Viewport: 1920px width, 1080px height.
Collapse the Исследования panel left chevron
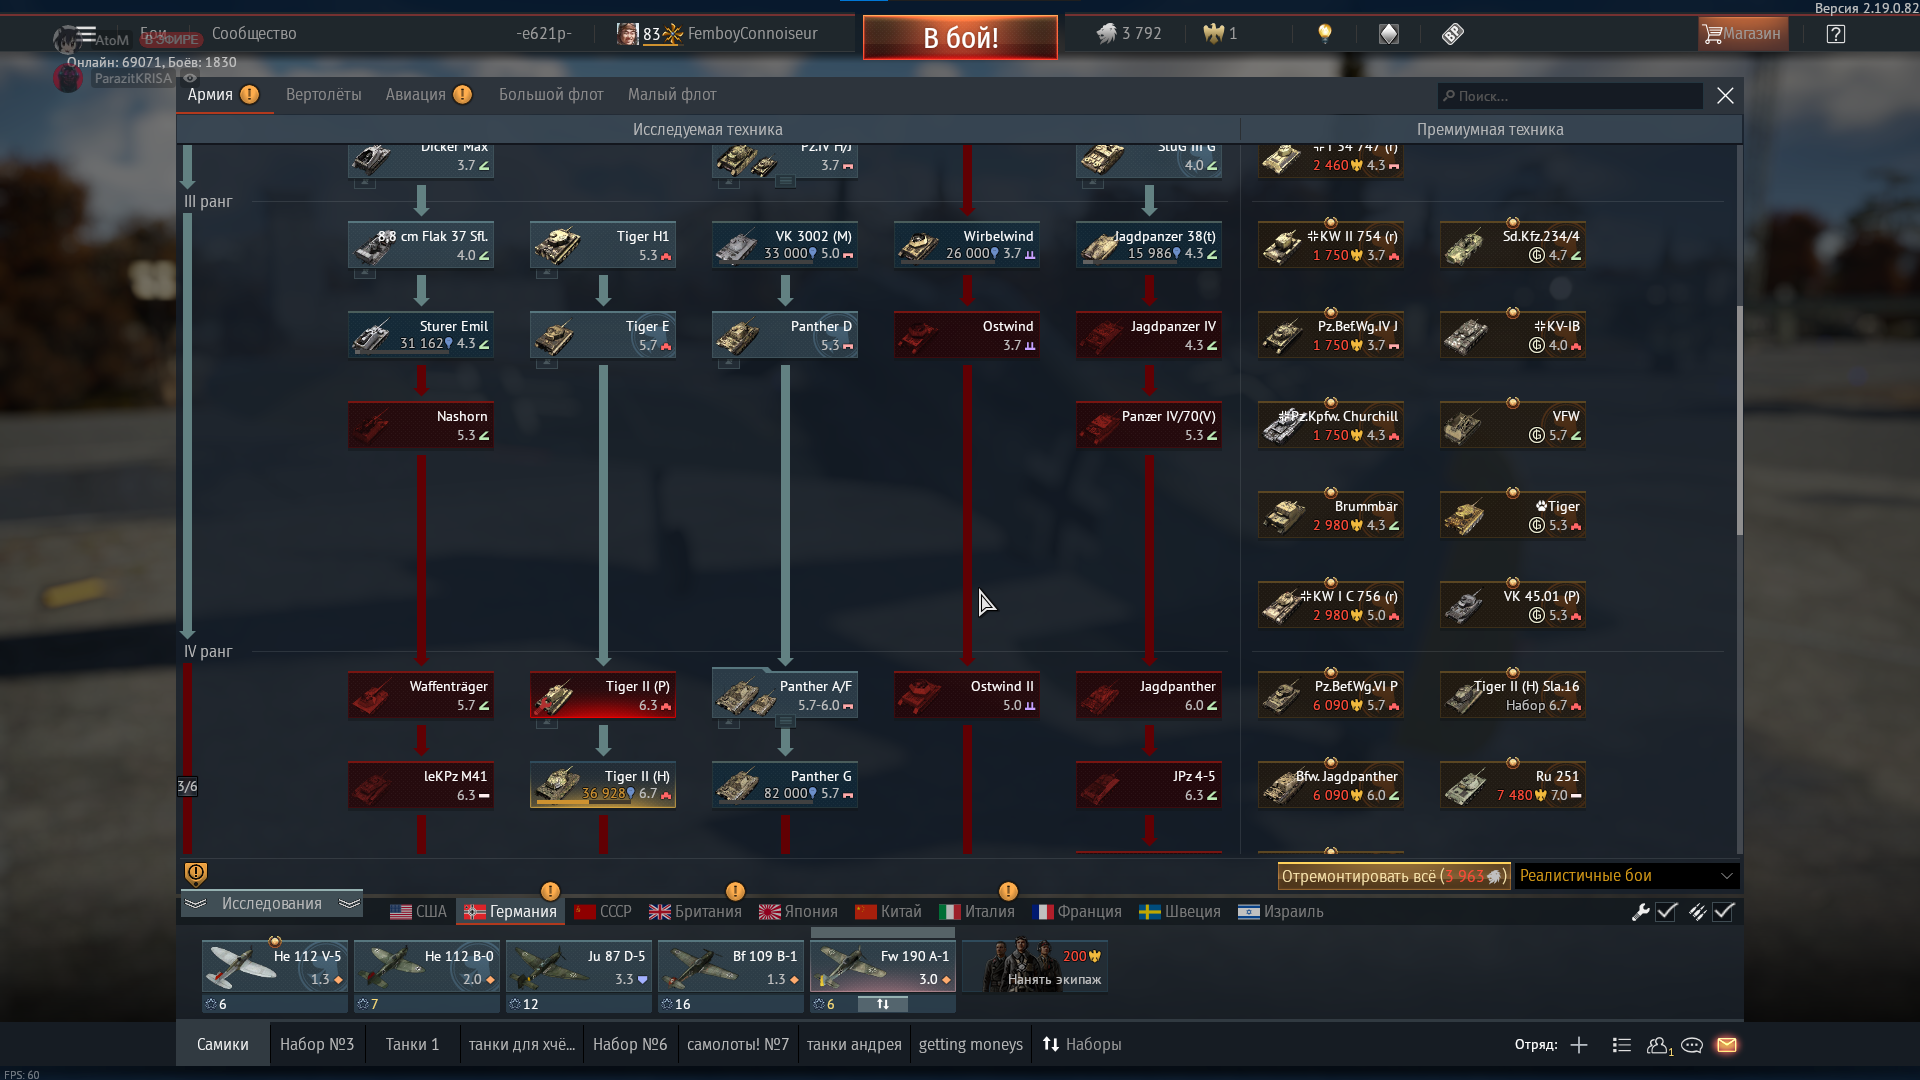[196, 904]
